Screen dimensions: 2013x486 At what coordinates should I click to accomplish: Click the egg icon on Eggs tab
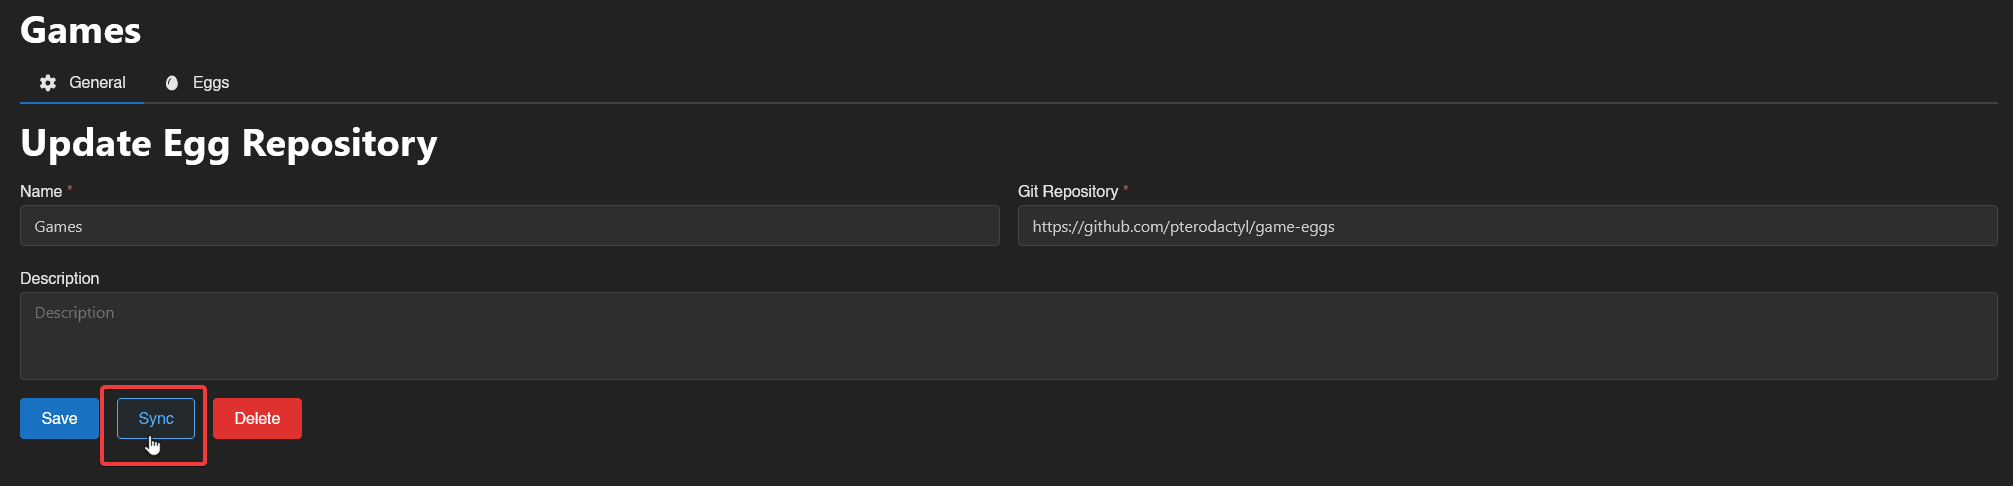[x=172, y=83]
